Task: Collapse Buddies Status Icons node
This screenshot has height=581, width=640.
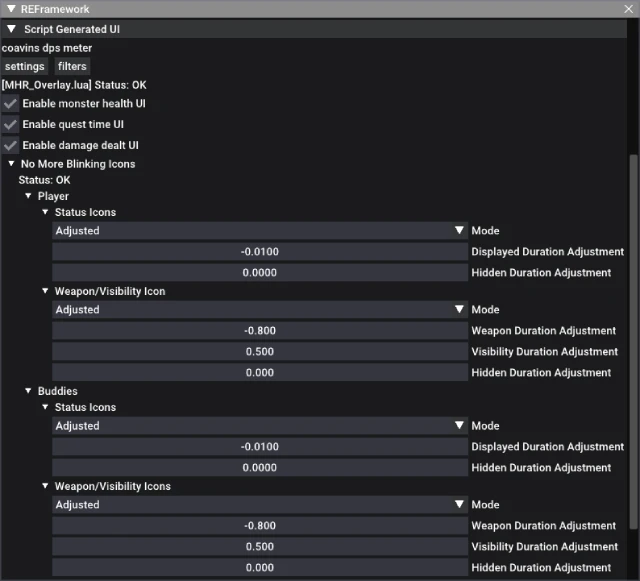Action: [45, 407]
